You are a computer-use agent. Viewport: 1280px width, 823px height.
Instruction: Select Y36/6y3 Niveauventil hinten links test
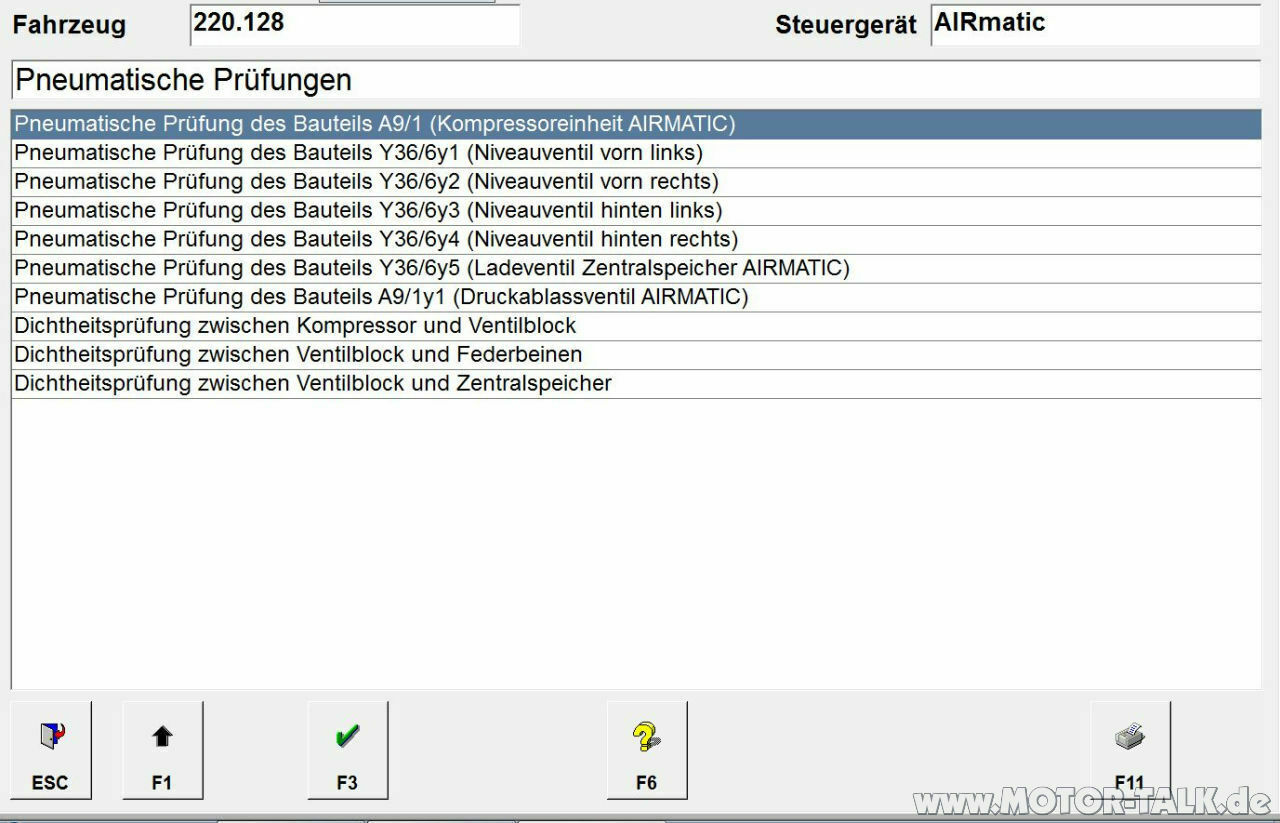tap(636, 211)
